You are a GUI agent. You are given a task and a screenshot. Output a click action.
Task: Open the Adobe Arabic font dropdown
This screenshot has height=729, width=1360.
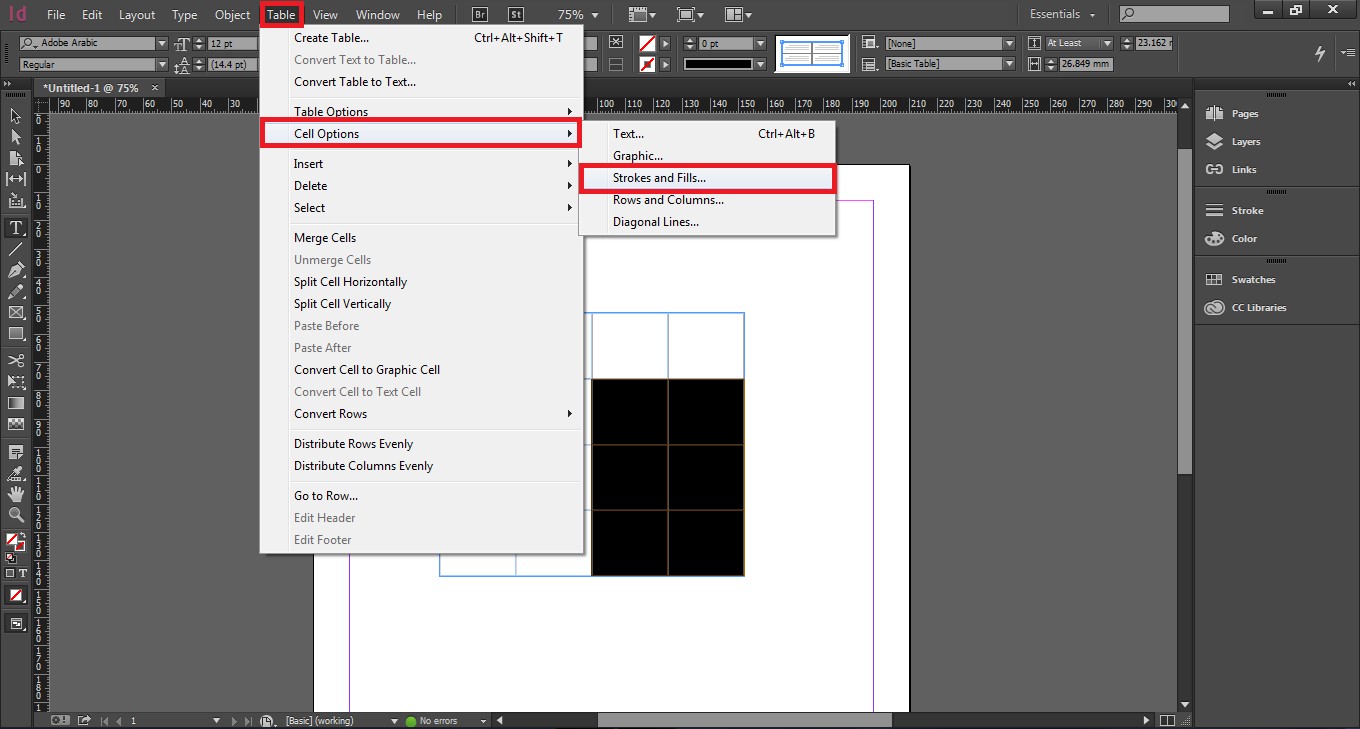pos(162,44)
